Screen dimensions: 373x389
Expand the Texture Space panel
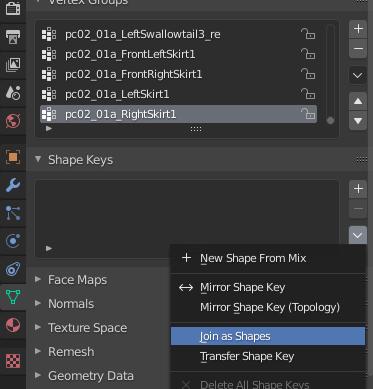click(x=38, y=327)
